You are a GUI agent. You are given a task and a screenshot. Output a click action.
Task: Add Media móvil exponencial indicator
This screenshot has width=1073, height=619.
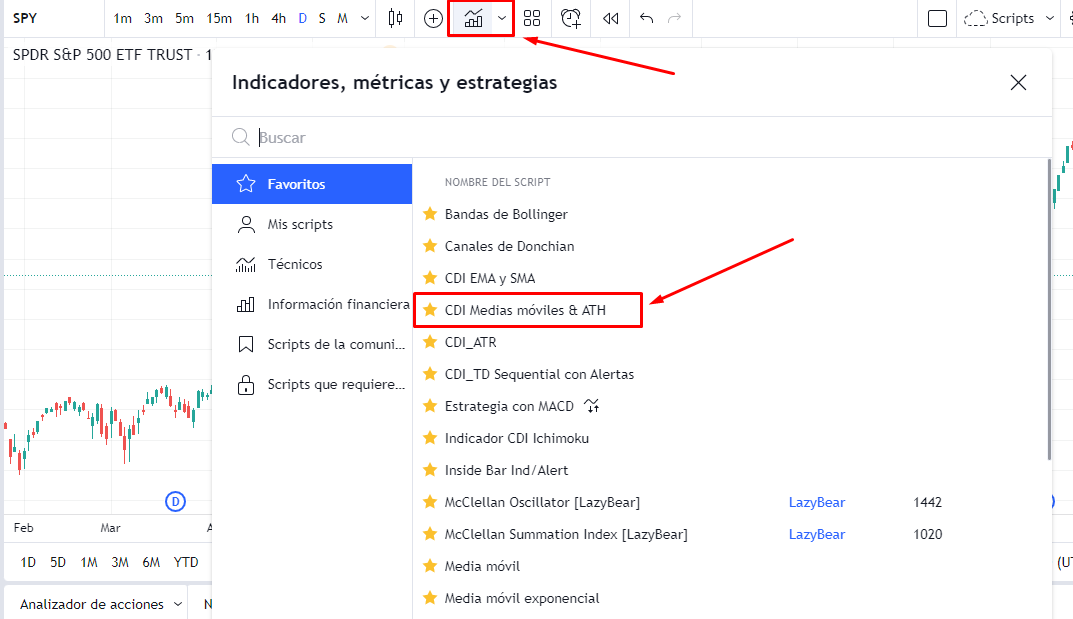(522, 598)
